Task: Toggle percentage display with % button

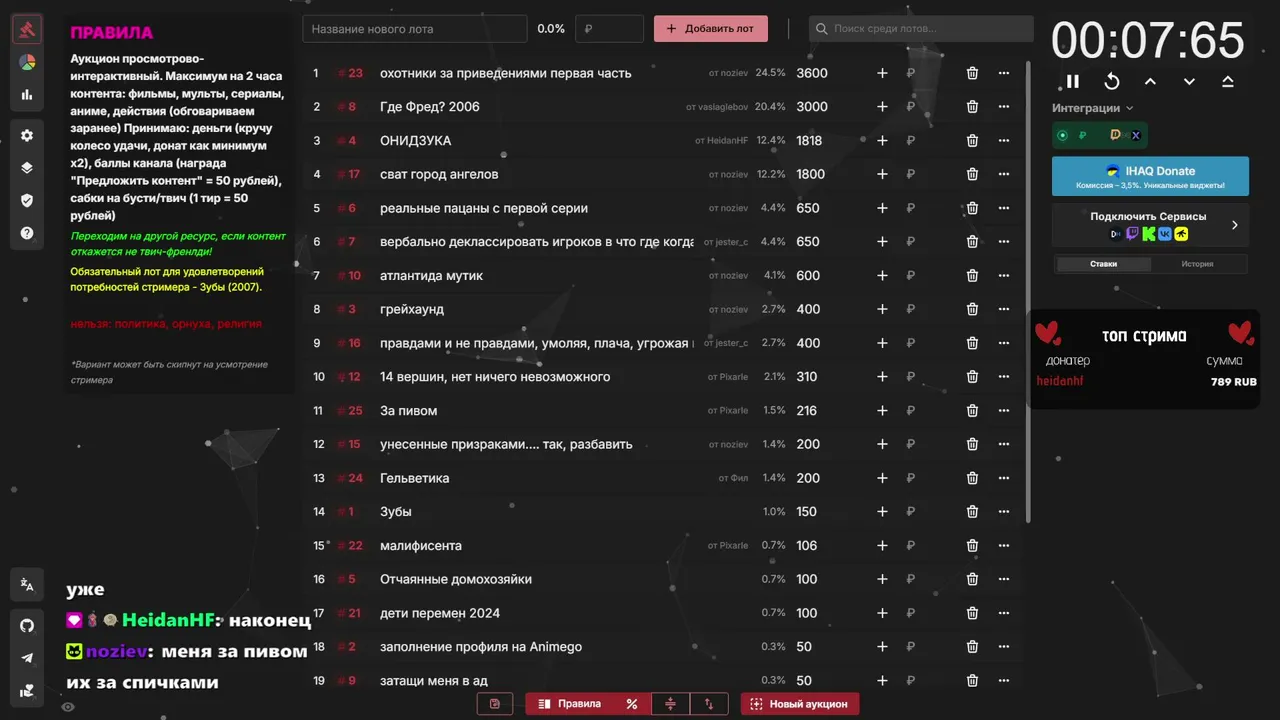Action: [x=632, y=704]
